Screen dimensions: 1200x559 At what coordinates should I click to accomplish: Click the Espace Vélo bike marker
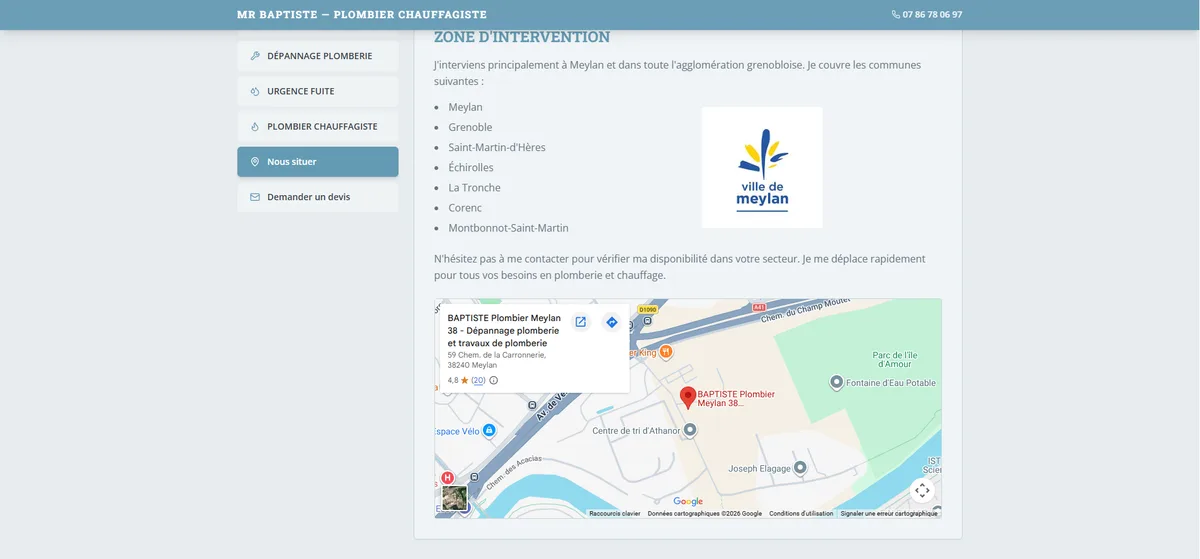click(x=489, y=431)
